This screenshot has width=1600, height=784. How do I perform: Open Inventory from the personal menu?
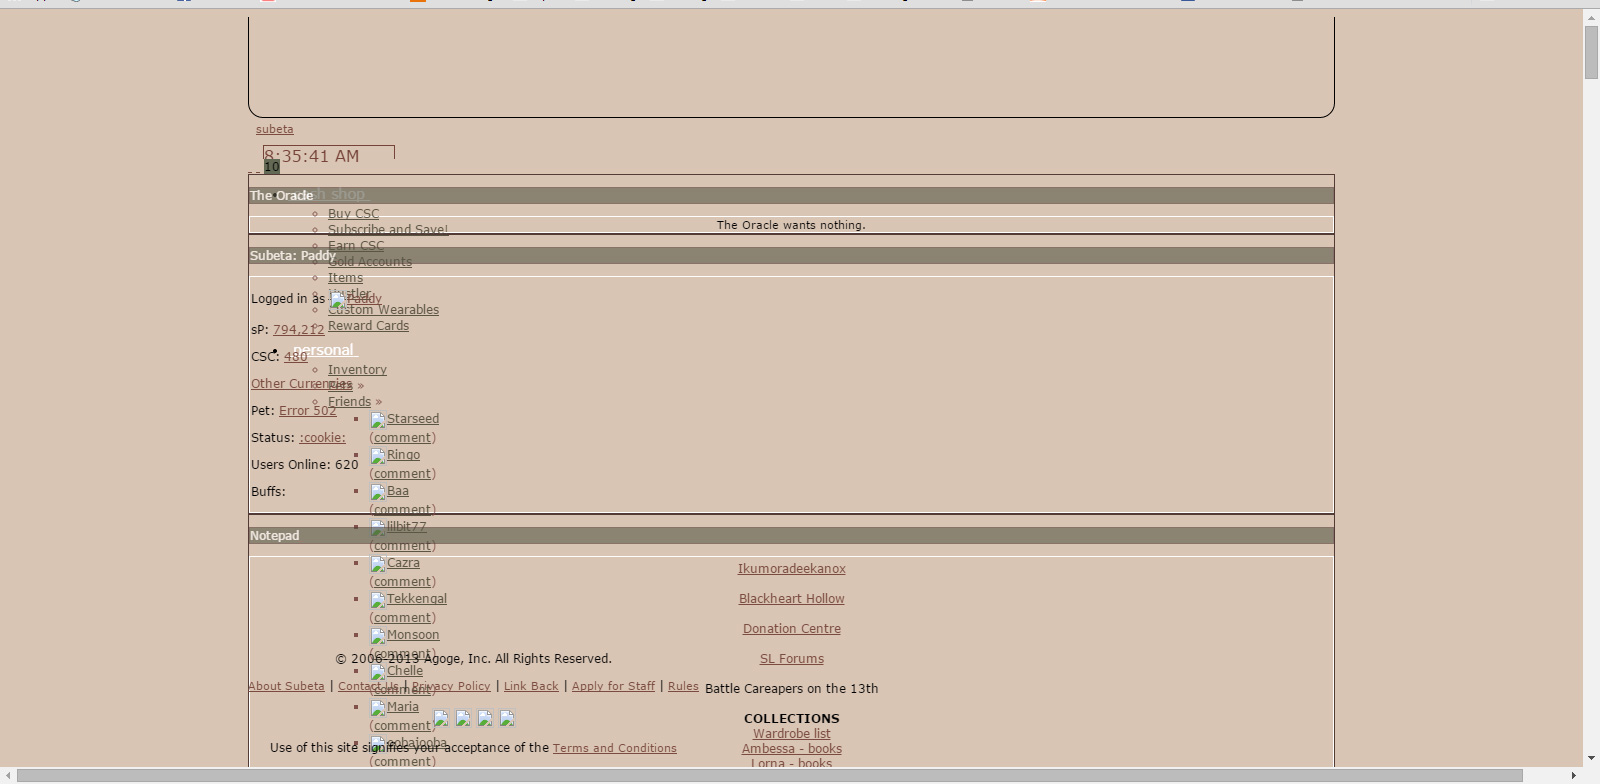coord(357,370)
